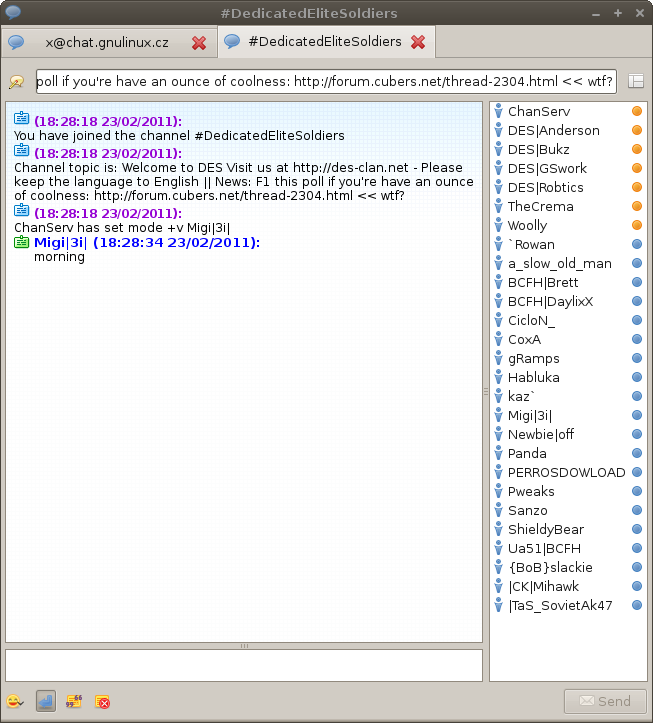Close the #DedicatedEliteSoldiers tab
The image size is (653, 723).
[x=418, y=42]
